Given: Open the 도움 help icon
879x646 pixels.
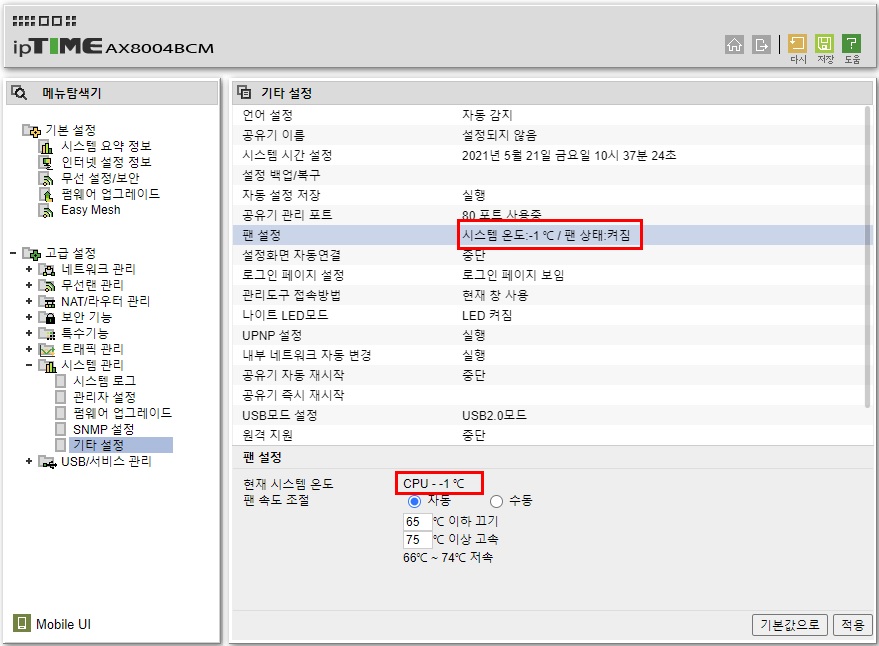Looking at the screenshot, I should coord(851,43).
